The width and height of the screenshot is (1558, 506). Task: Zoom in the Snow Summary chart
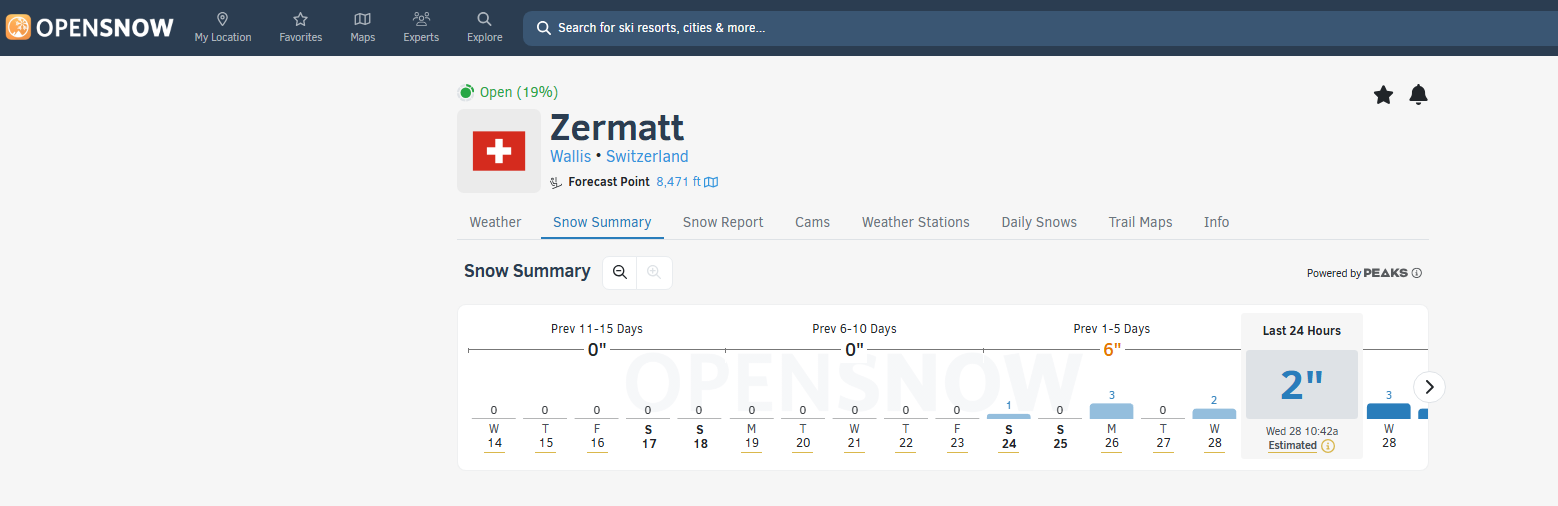pos(654,272)
